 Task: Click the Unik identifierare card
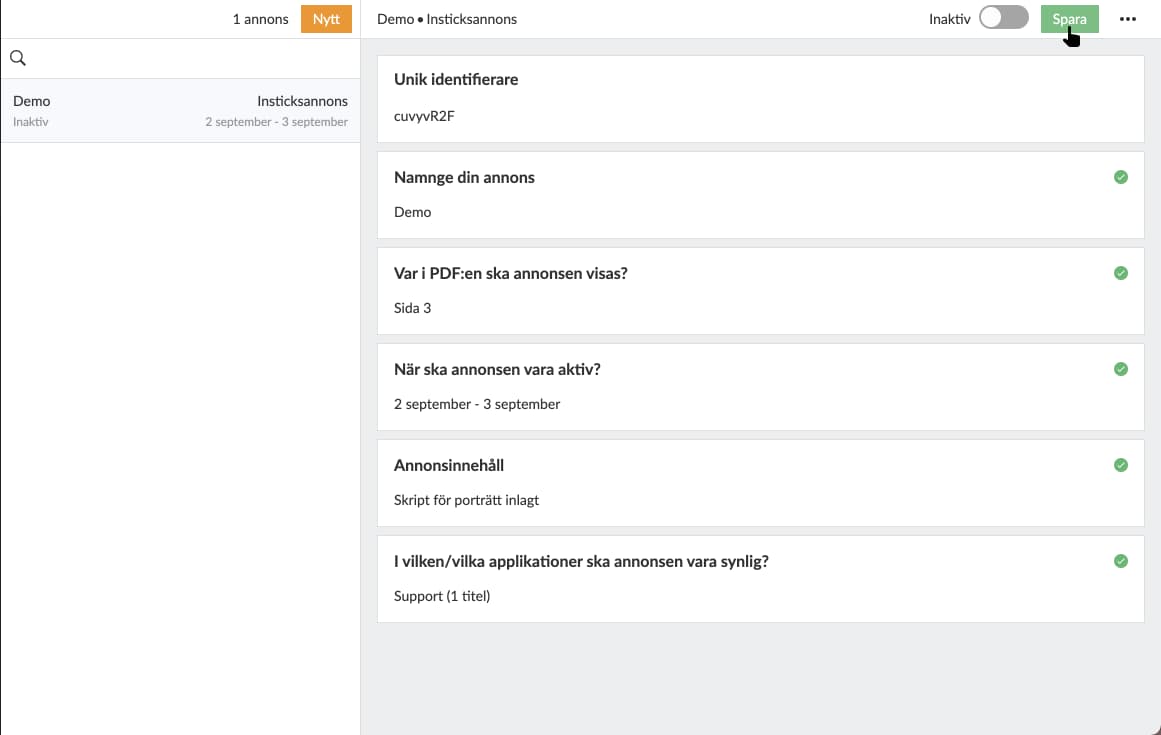click(760, 99)
